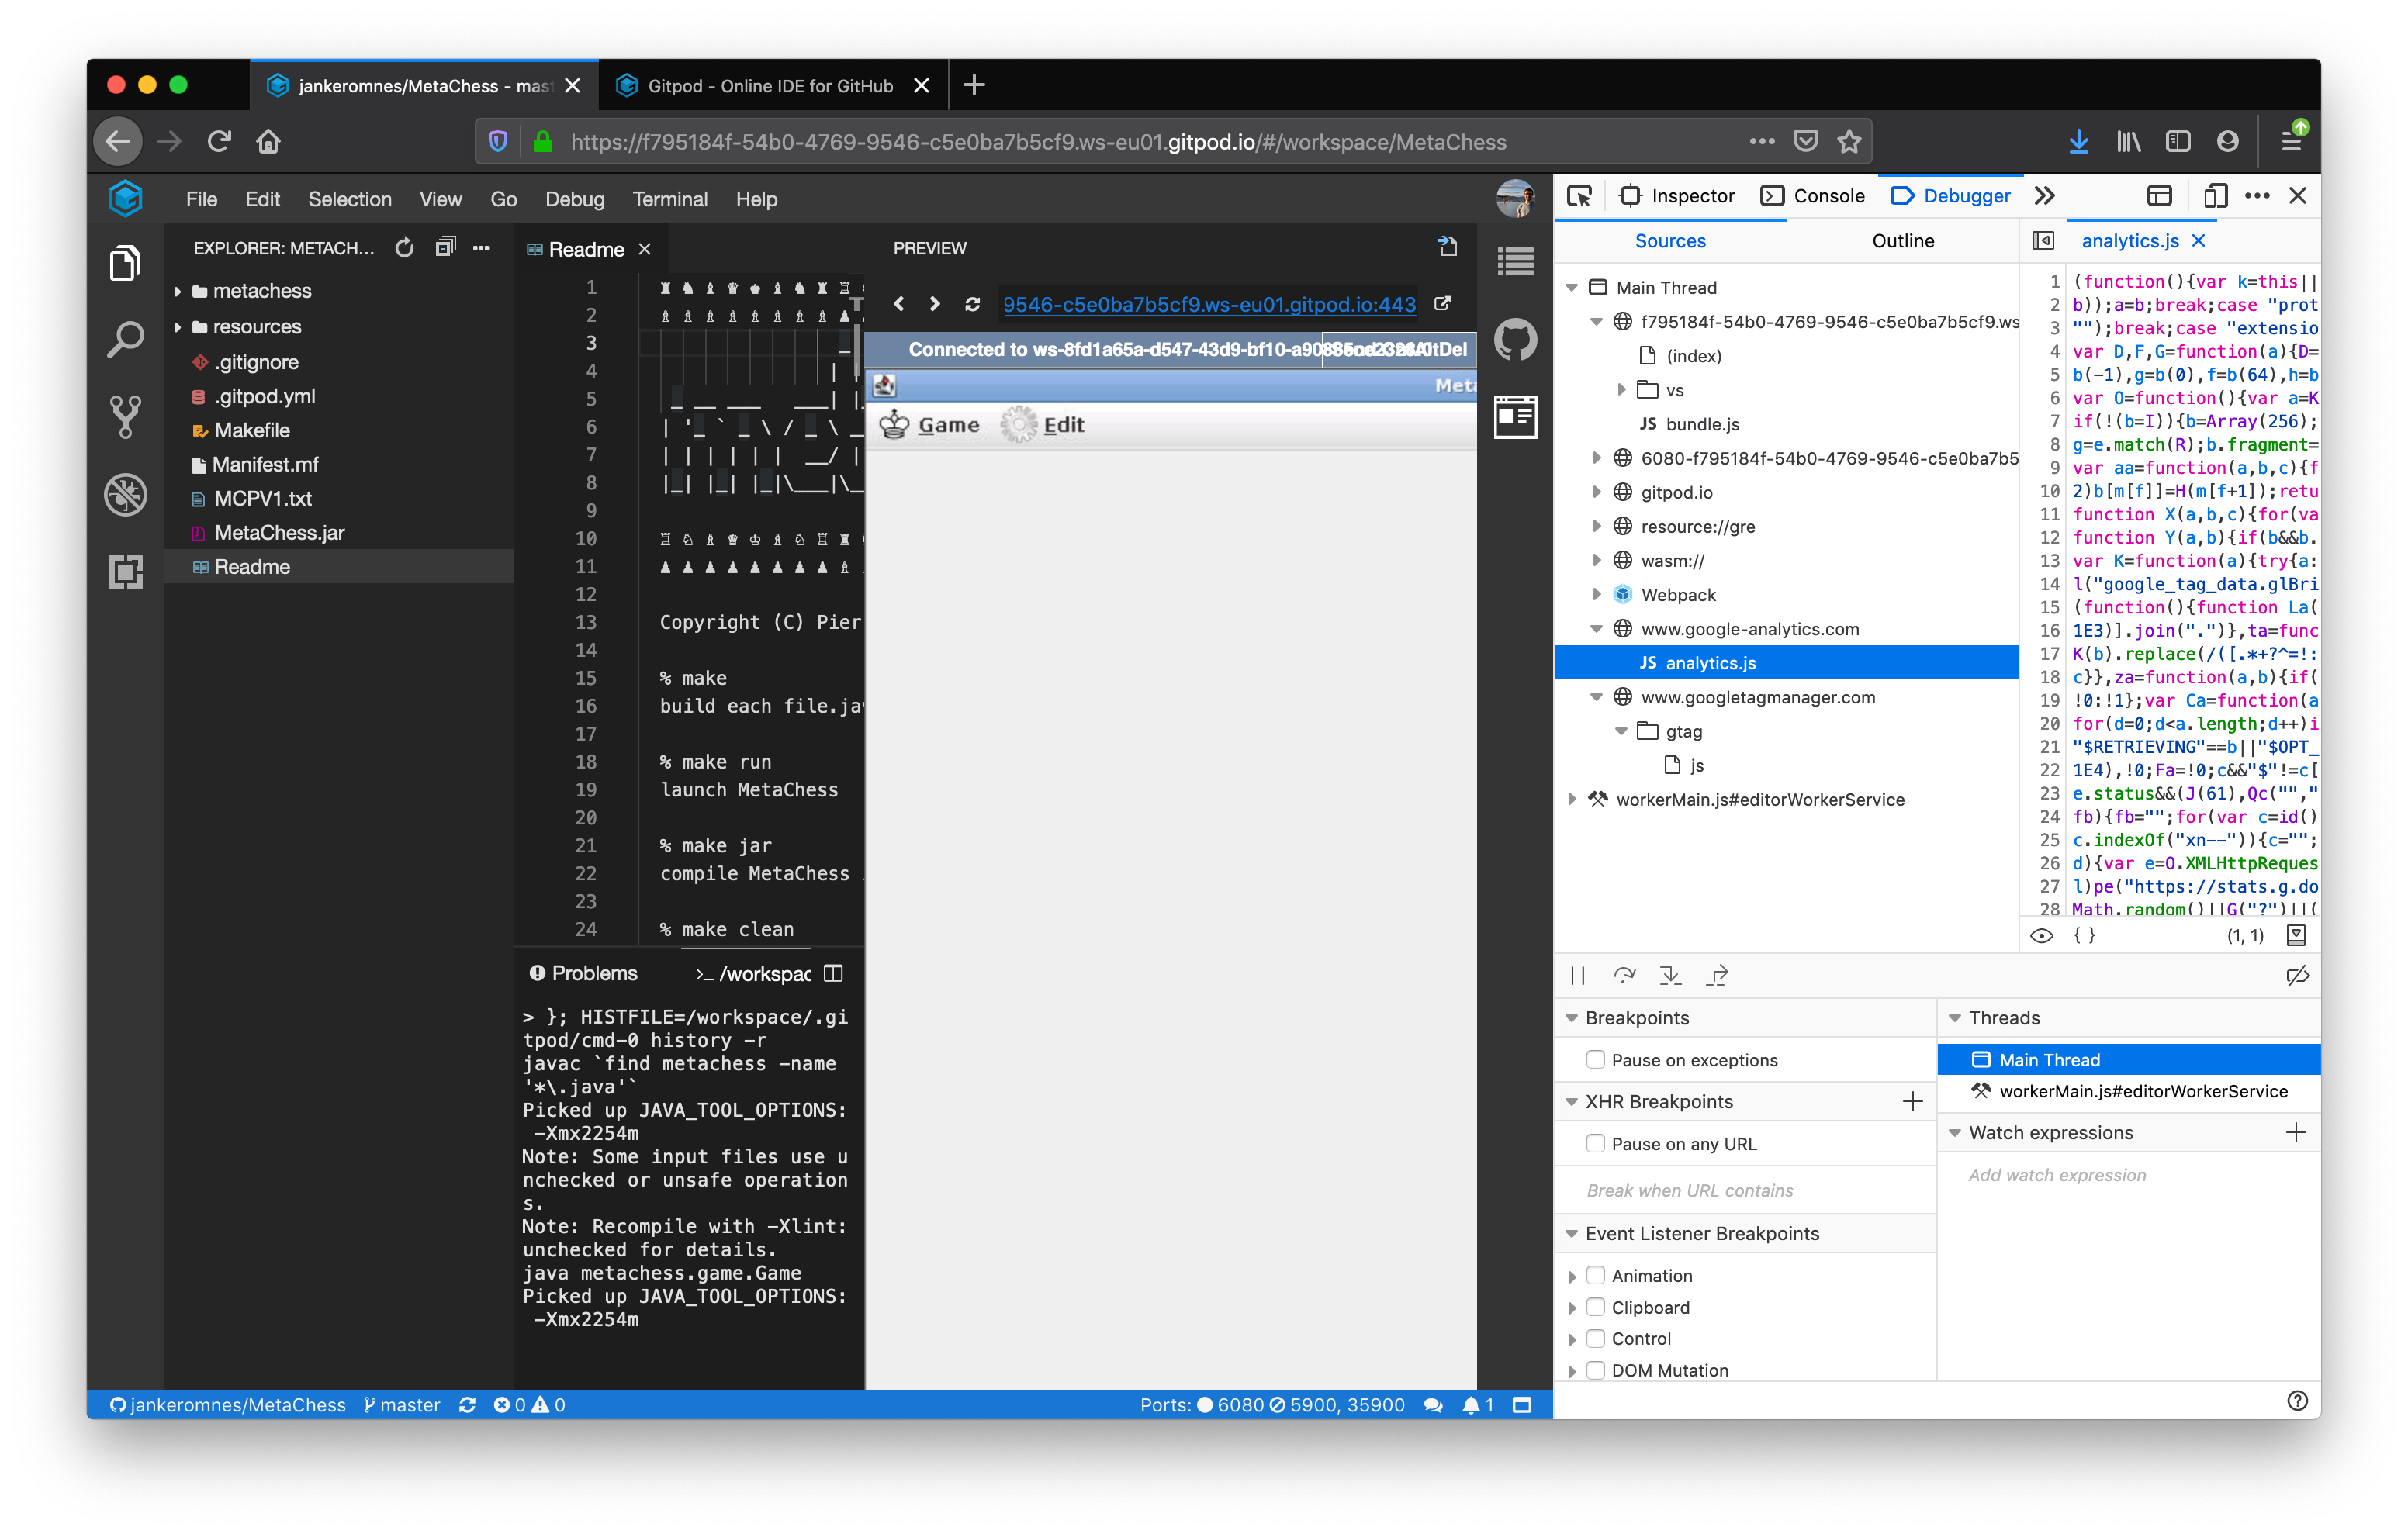Open the Explorer files icon in activity bar
This screenshot has height=1534, width=2408.
[x=125, y=264]
